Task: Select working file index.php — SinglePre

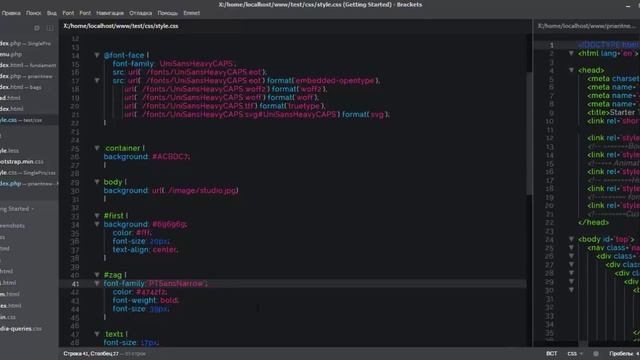Action: [x=25, y=43]
